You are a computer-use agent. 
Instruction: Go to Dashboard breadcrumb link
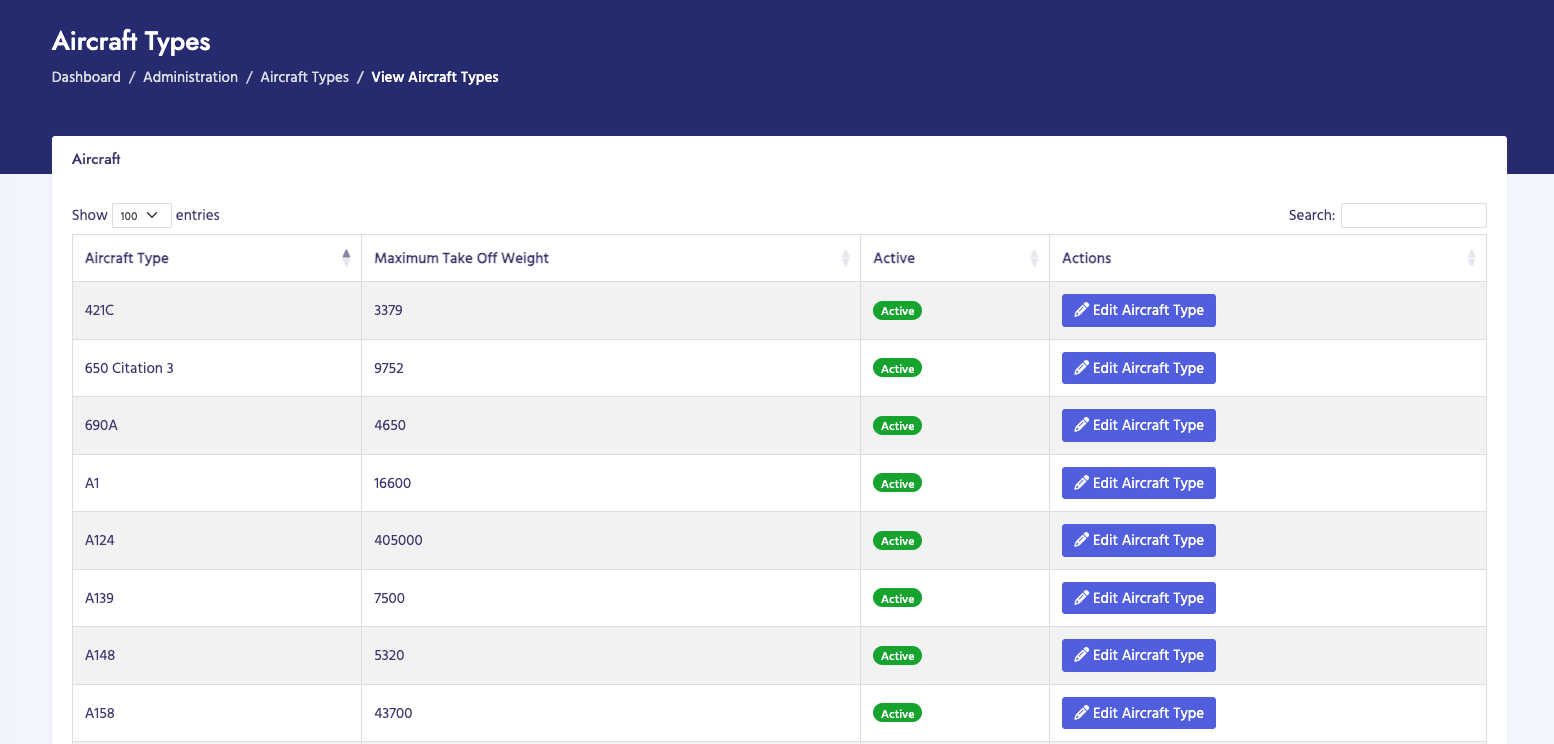[x=86, y=77]
